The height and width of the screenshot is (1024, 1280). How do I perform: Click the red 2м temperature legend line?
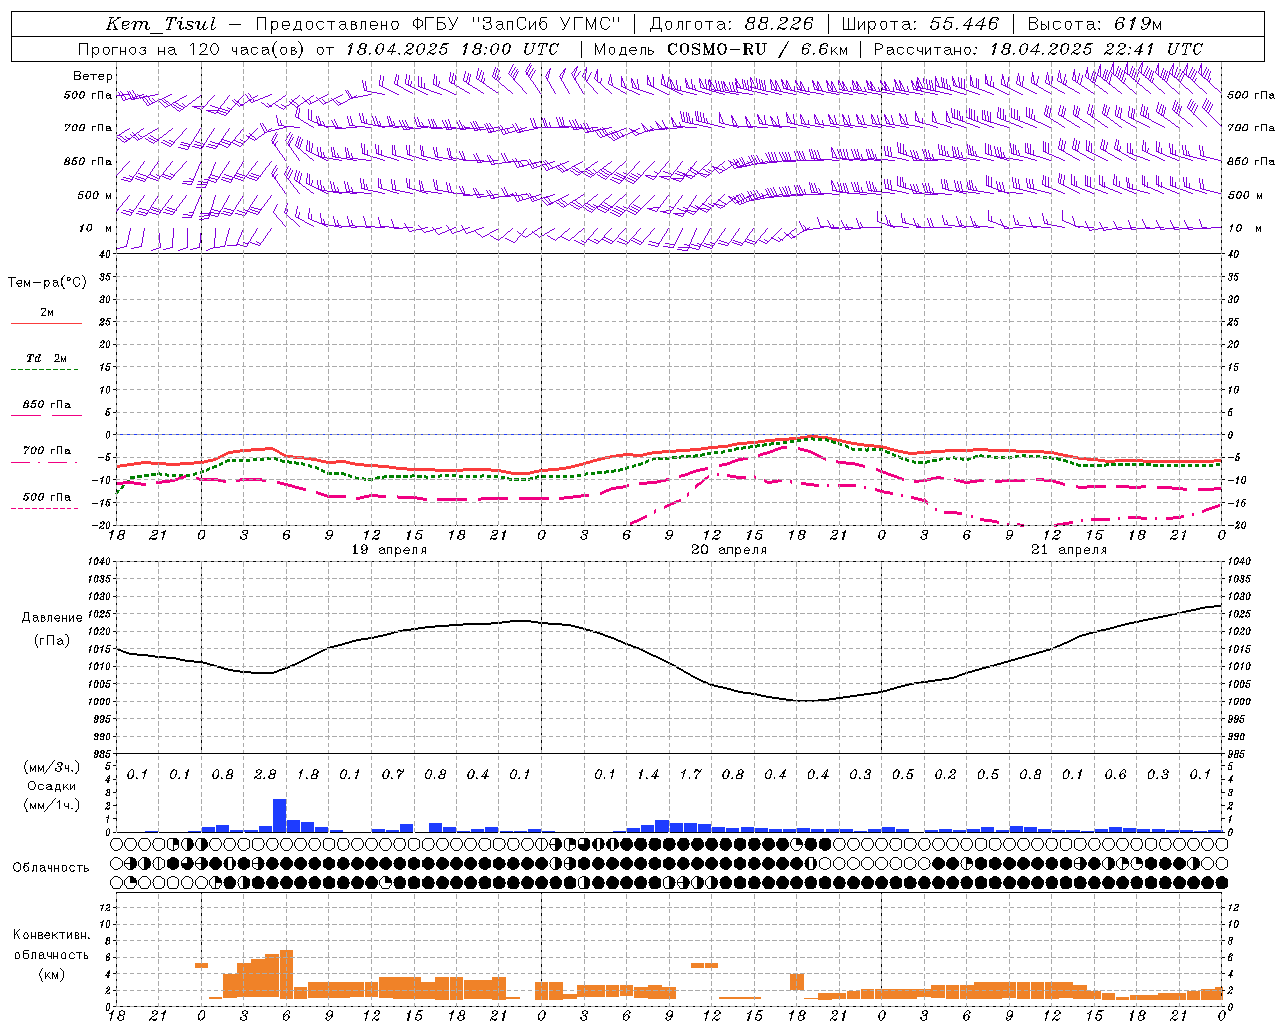click(46, 323)
